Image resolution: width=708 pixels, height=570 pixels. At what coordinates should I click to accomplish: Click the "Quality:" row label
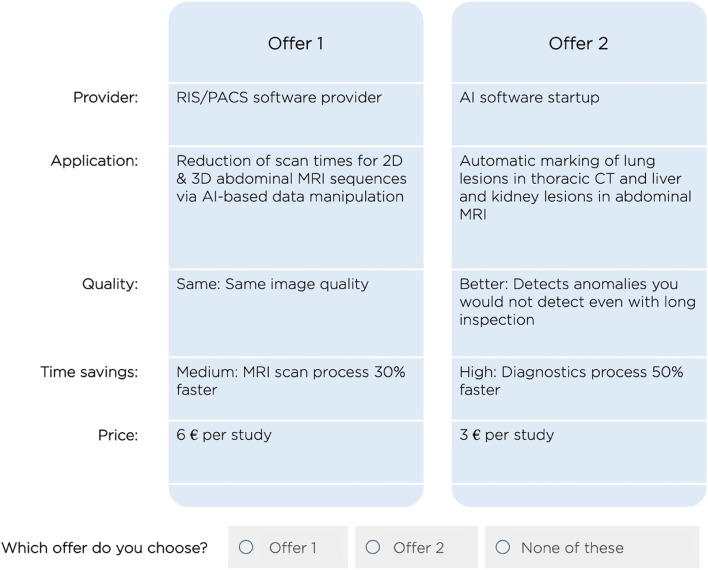point(110,284)
